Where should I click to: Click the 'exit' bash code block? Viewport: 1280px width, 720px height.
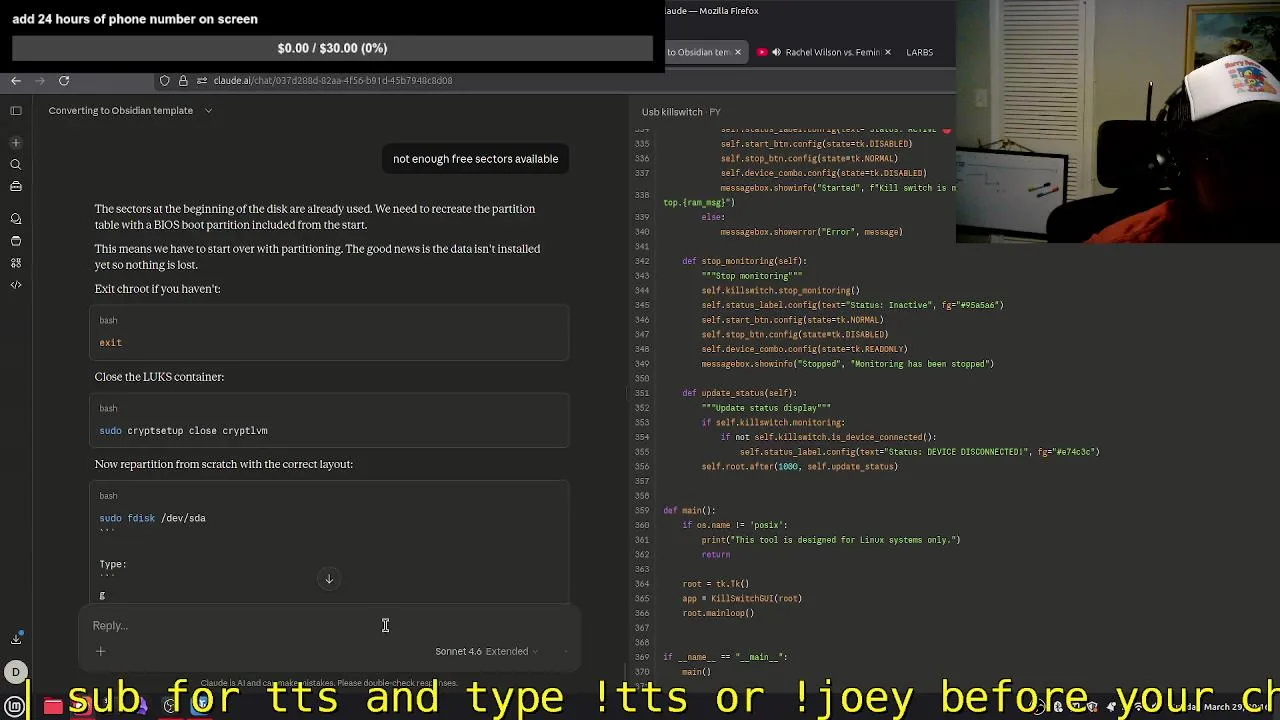tap(329, 333)
